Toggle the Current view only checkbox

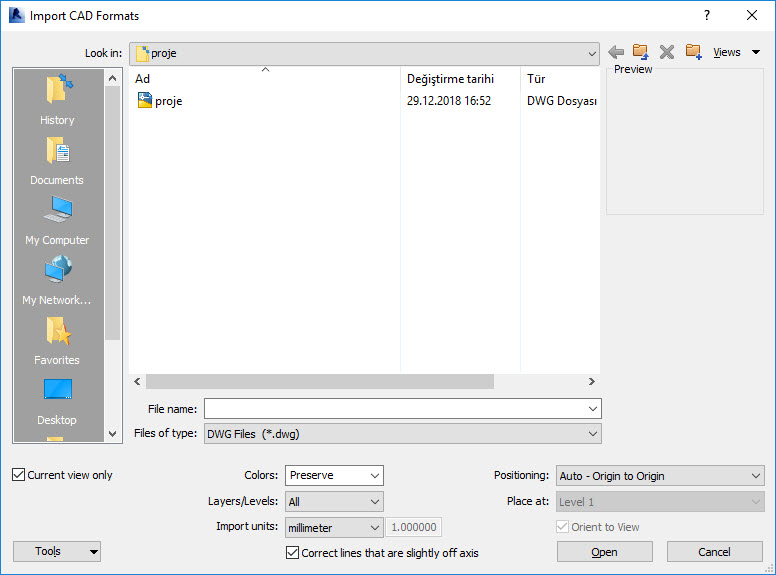pyautogui.click(x=19, y=475)
